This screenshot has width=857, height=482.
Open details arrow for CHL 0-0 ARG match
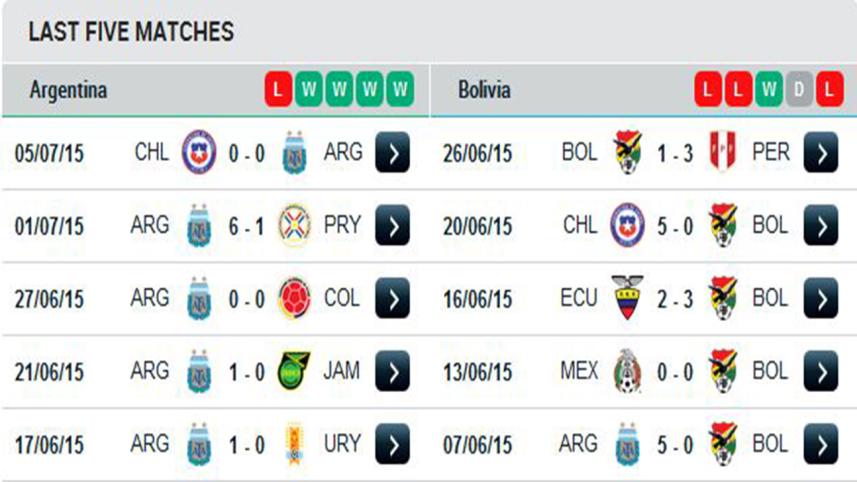point(393,153)
